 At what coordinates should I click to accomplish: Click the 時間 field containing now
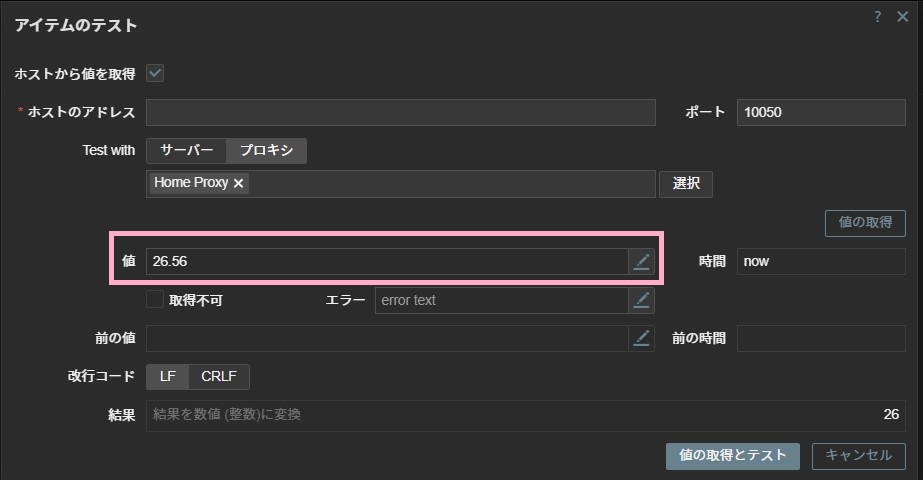pos(820,262)
